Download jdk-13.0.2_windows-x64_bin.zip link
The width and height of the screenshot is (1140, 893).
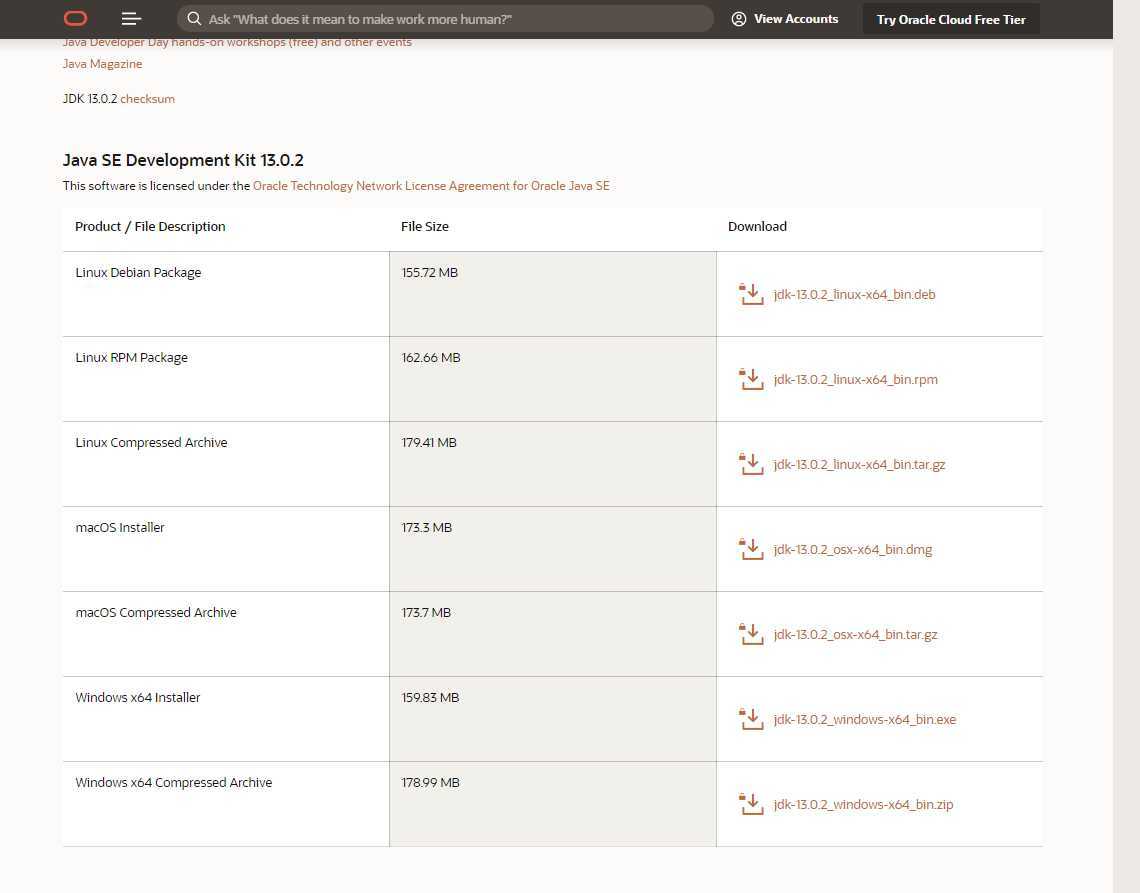pyautogui.click(x=864, y=805)
